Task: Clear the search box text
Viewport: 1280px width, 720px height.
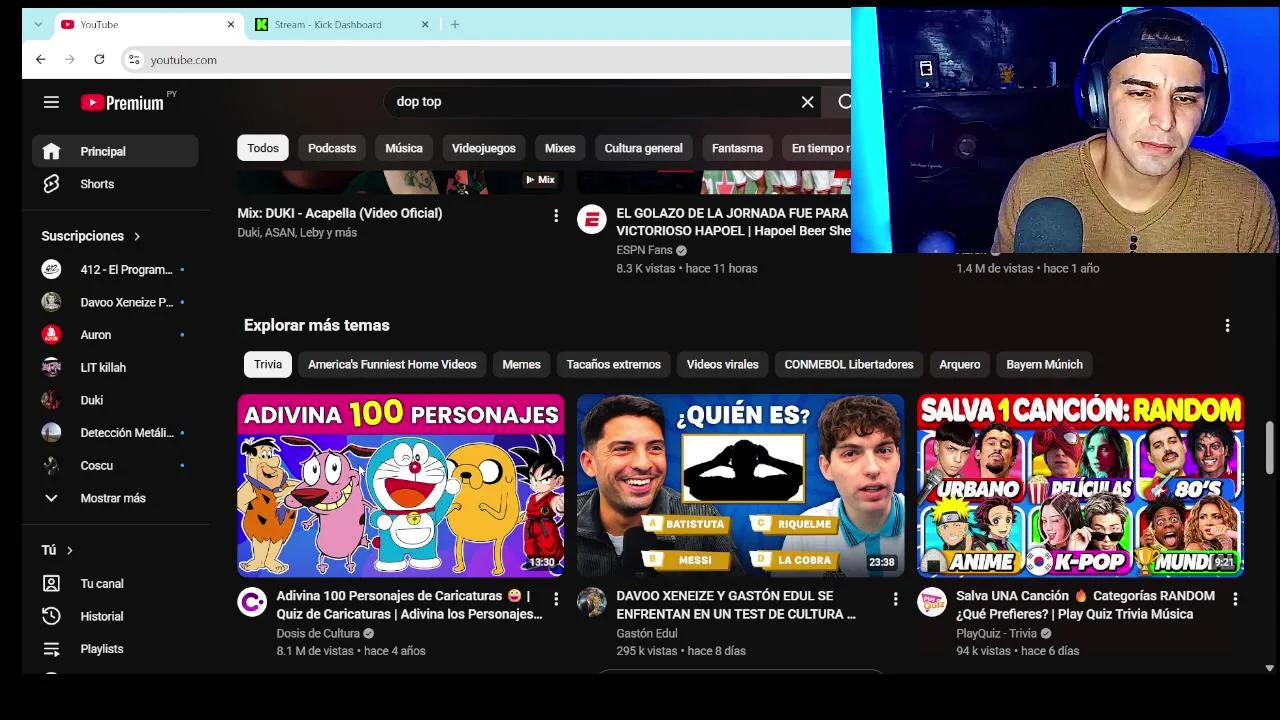Action: click(x=807, y=101)
